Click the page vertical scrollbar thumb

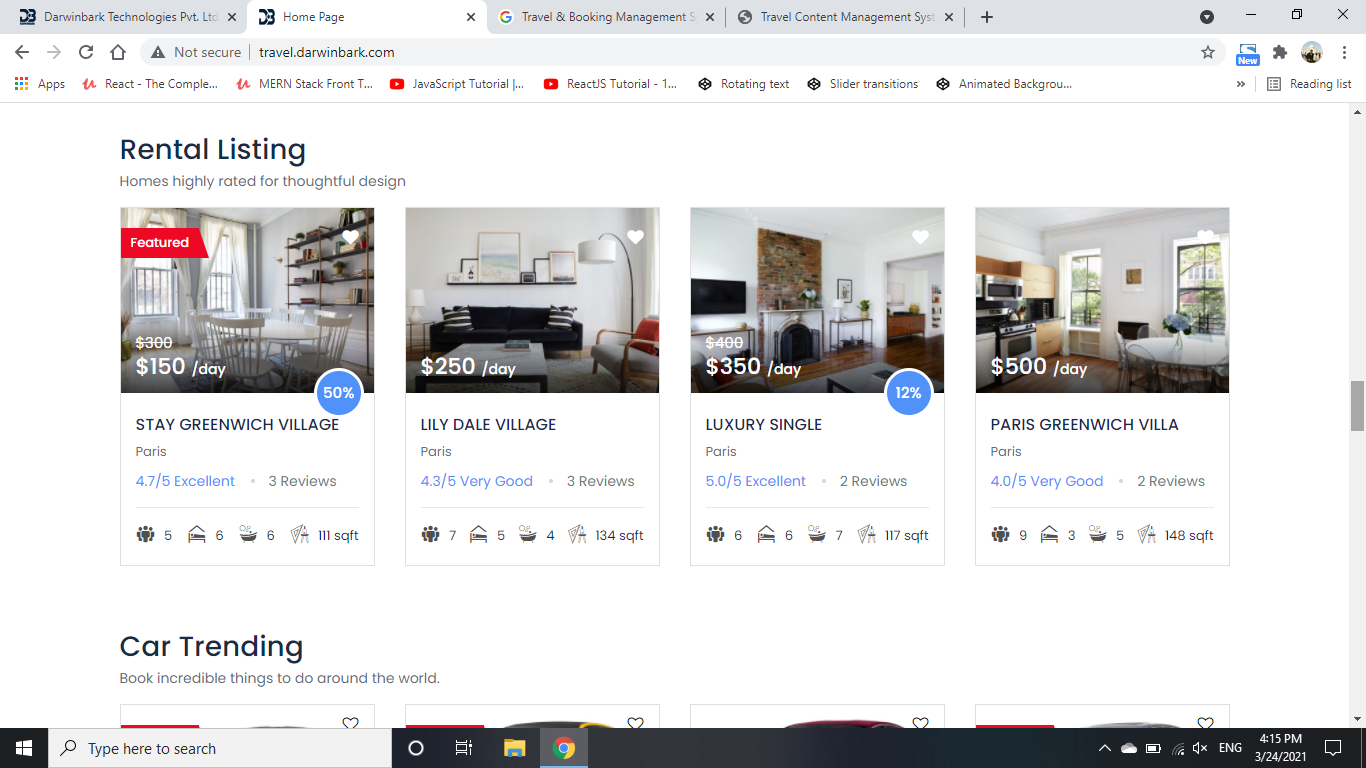click(1357, 405)
